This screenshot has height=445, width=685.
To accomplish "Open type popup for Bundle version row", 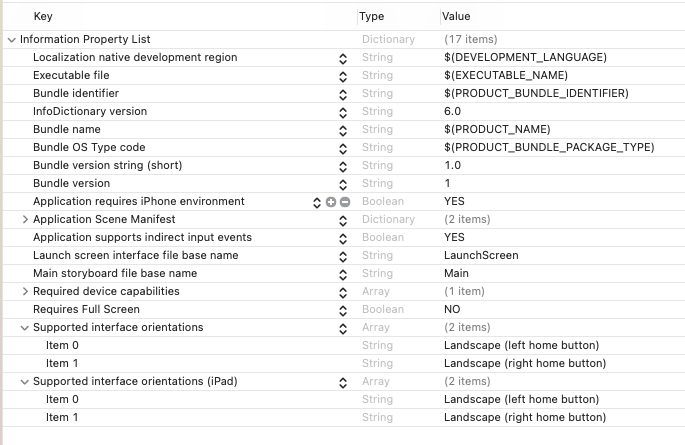I will [343, 184].
